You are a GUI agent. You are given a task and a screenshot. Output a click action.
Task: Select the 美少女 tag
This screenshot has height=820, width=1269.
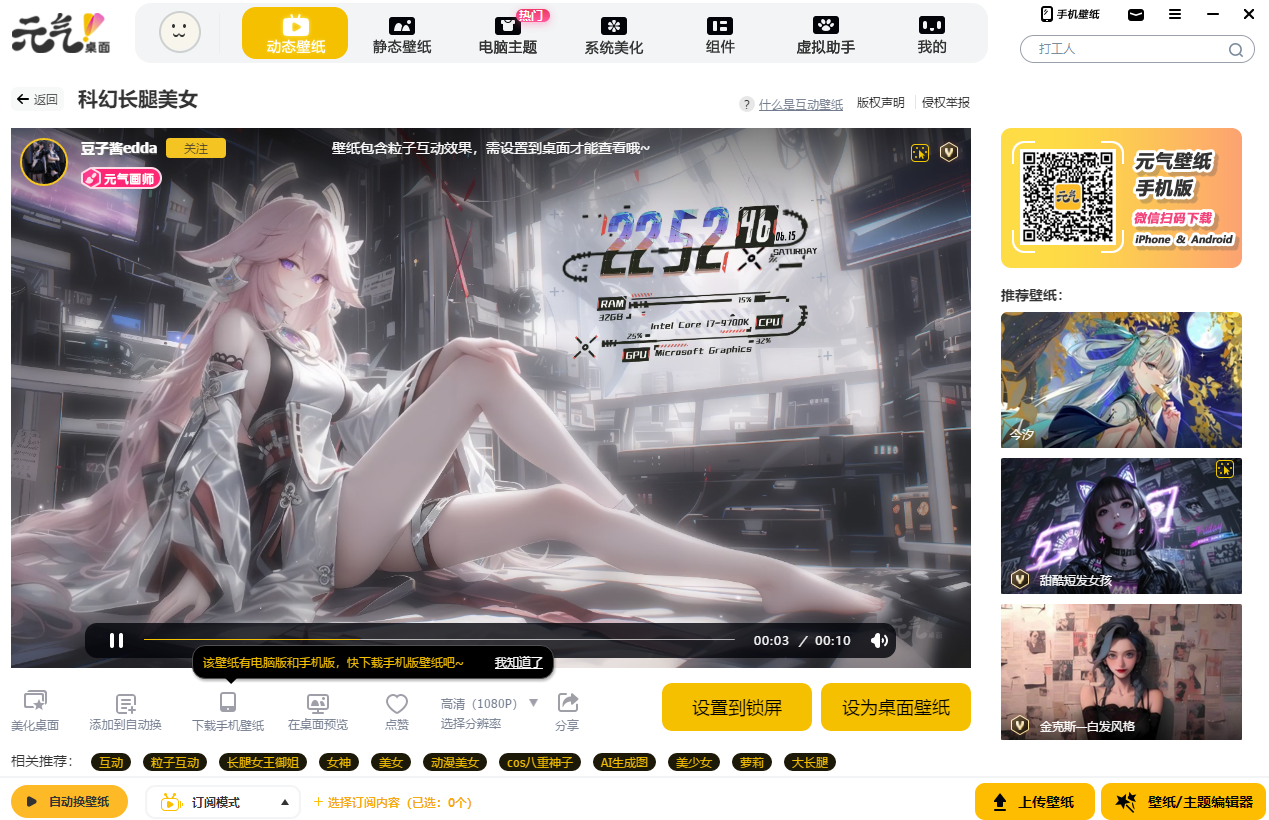click(694, 763)
